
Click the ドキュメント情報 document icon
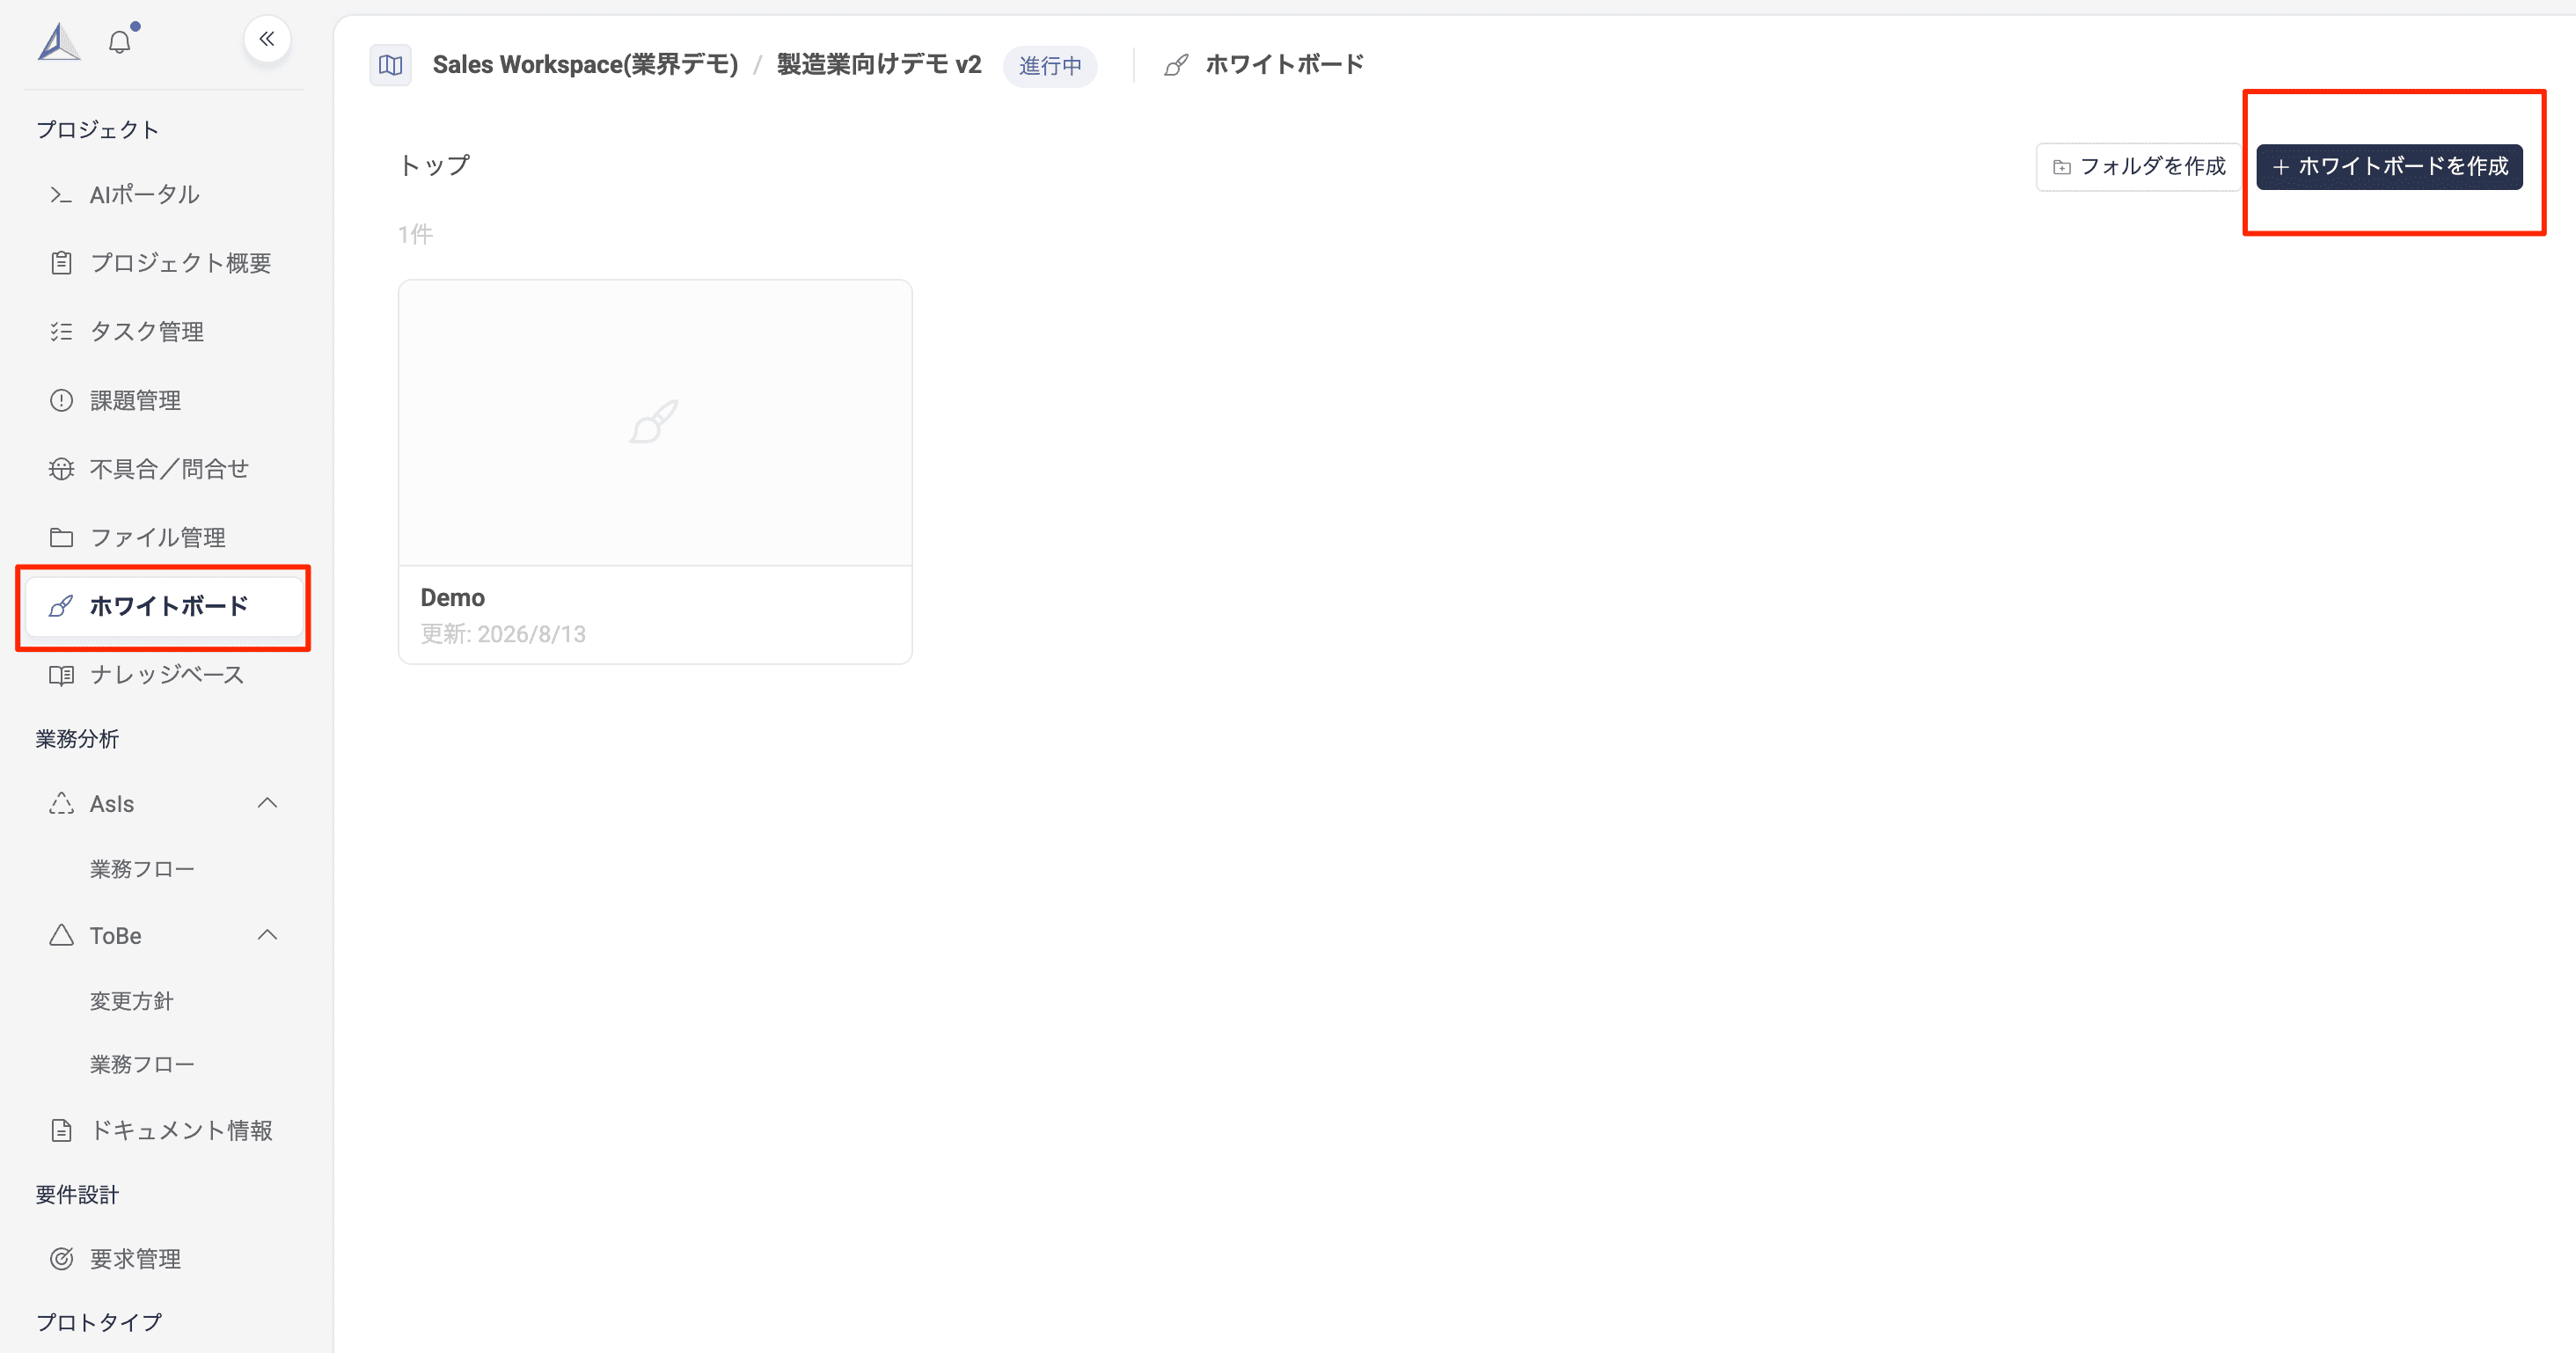point(61,1131)
